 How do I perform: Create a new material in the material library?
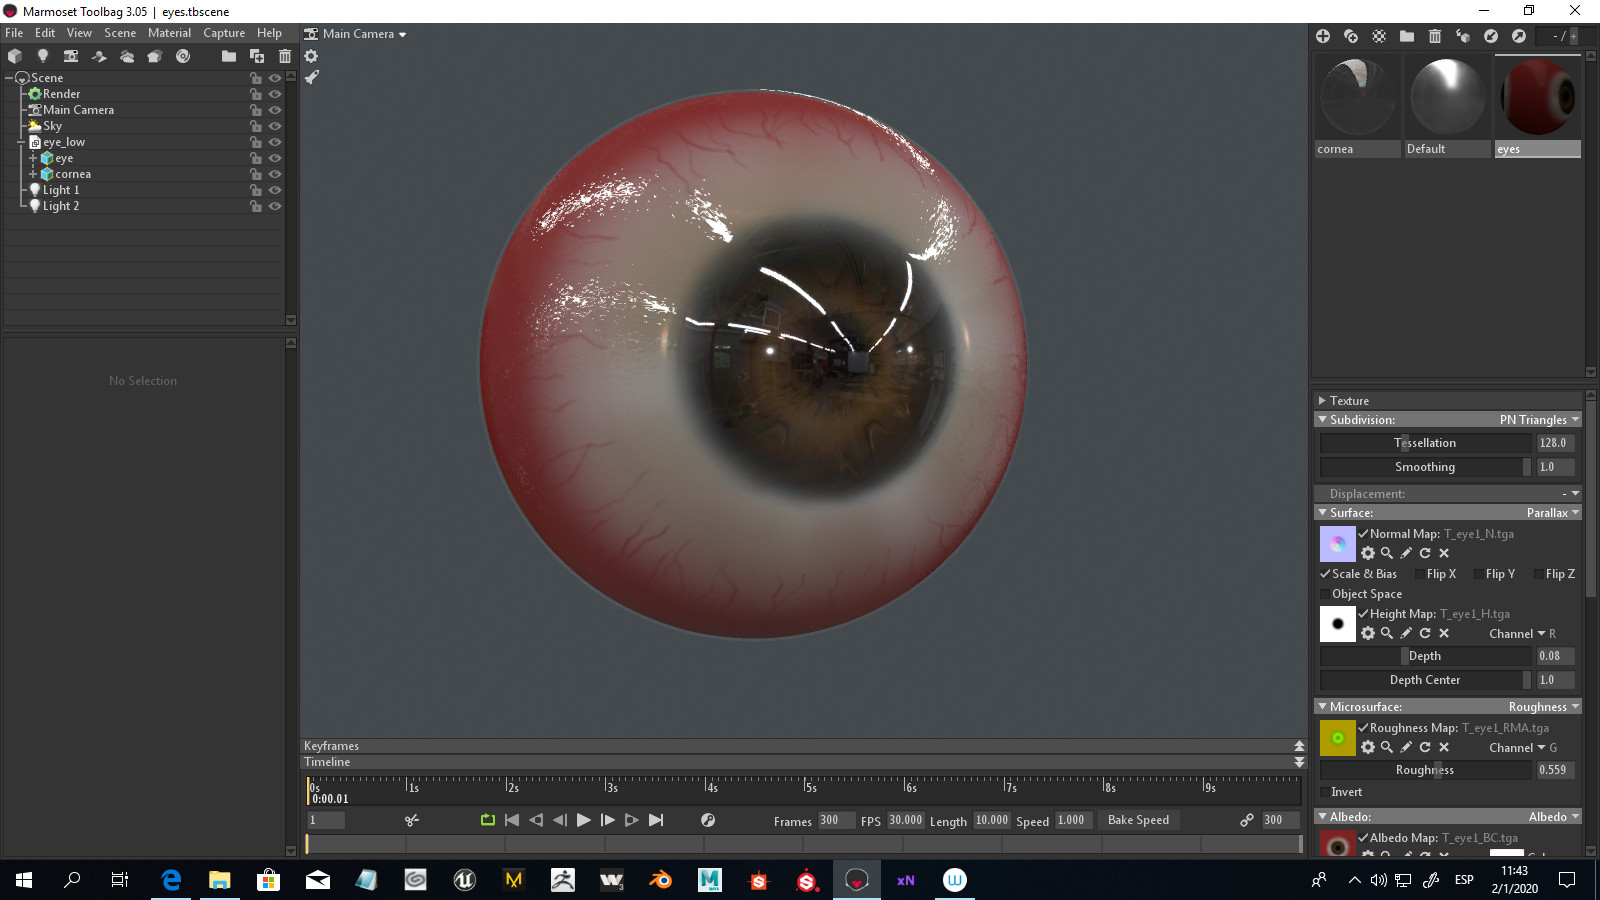click(1322, 36)
